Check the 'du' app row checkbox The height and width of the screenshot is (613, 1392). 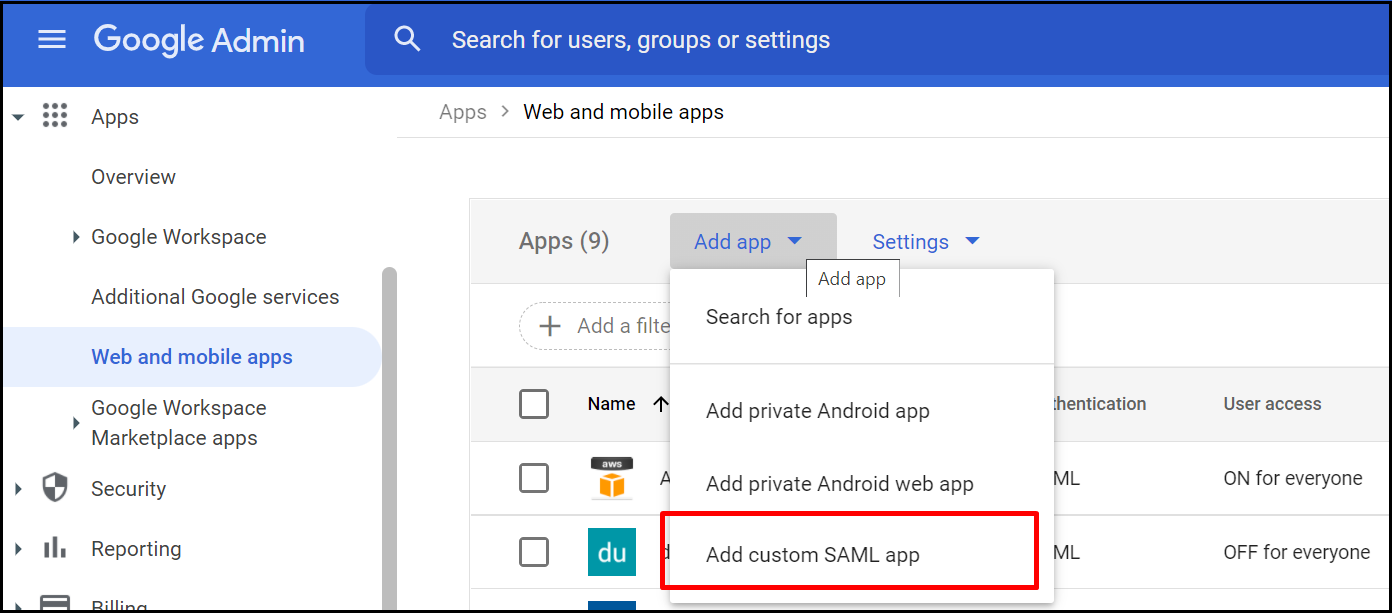(x=534, y=552)
